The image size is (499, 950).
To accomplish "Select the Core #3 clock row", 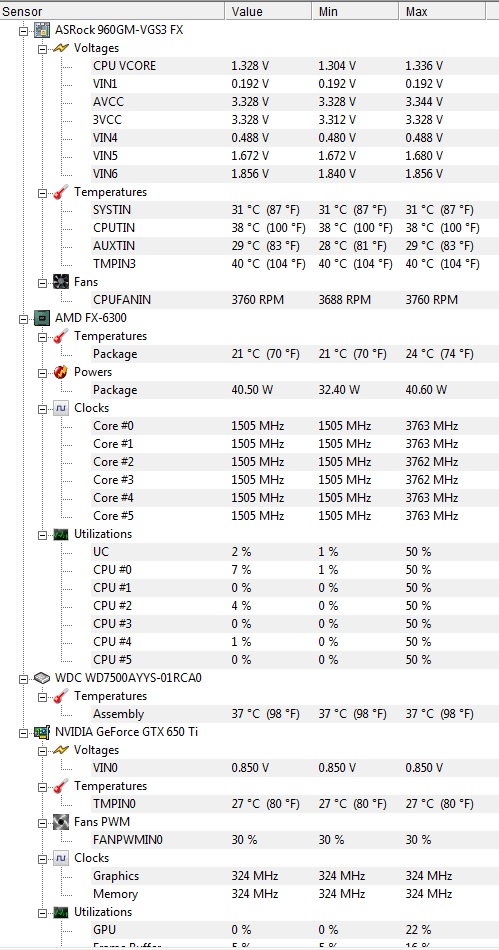I will [289, 480].
